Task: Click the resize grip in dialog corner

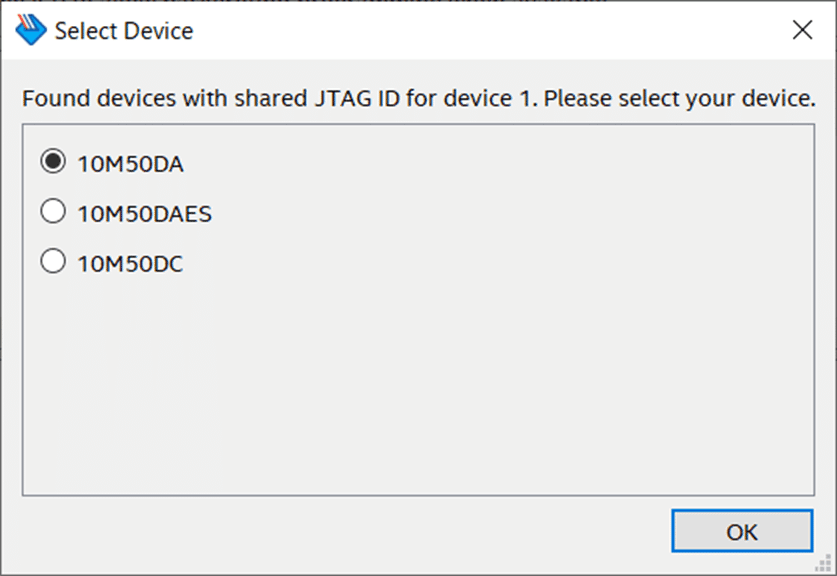Action: click(824, 563)
